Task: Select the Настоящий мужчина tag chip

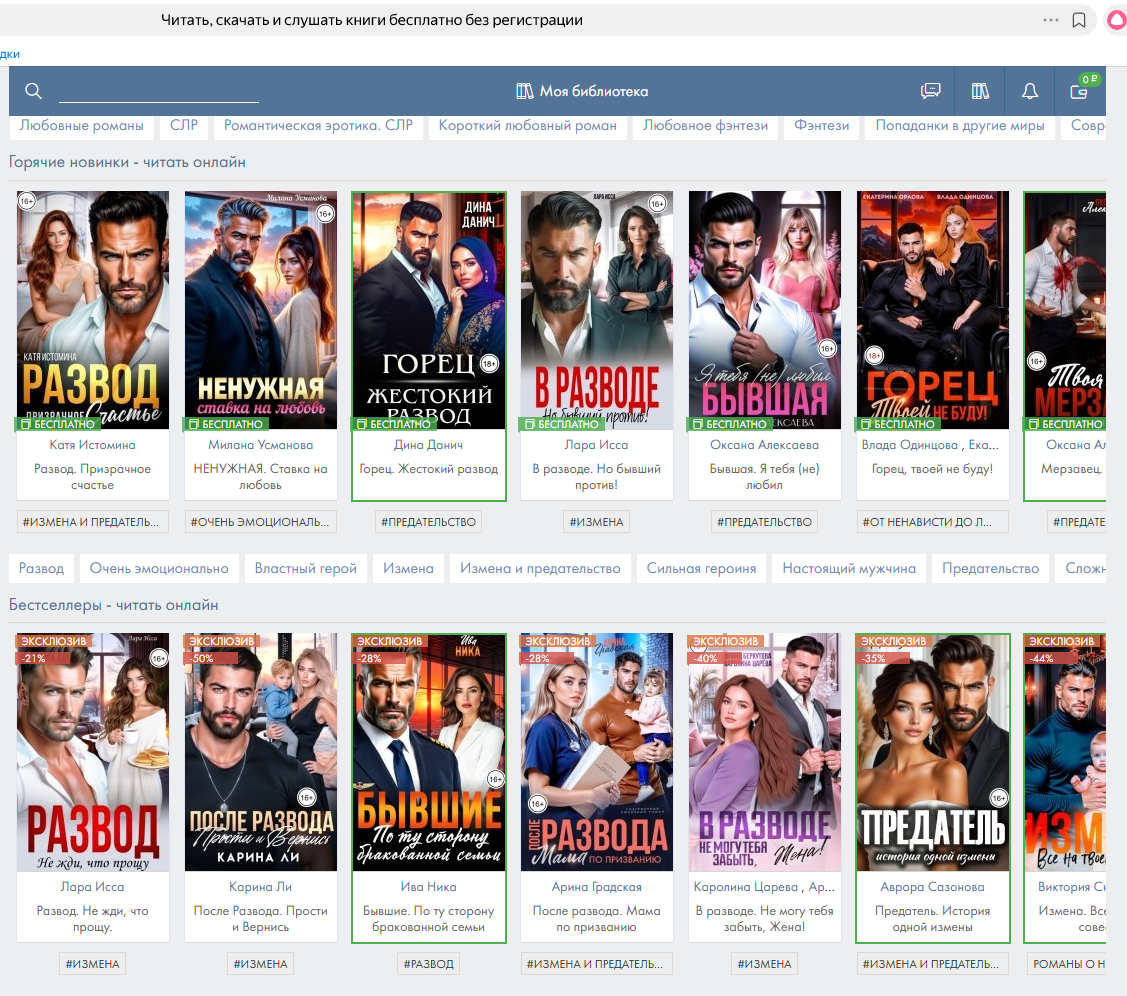Action: coord(849,568)
